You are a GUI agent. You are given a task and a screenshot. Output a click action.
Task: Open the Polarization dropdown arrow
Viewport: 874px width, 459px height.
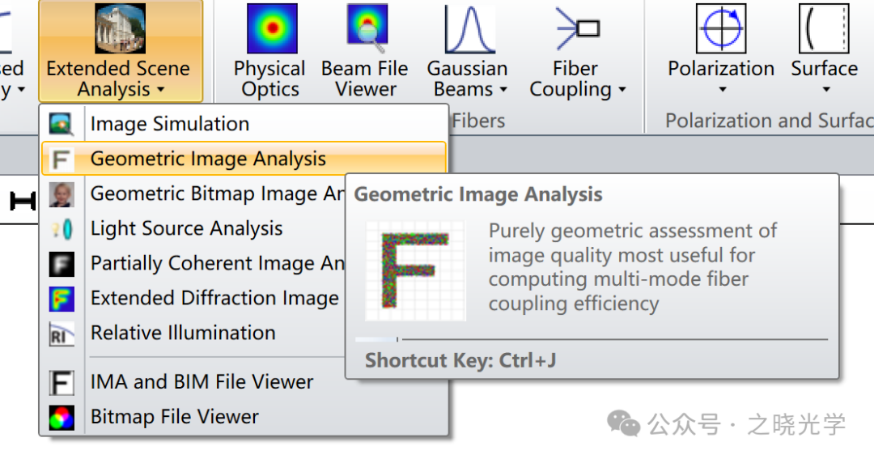pos(721,91)
